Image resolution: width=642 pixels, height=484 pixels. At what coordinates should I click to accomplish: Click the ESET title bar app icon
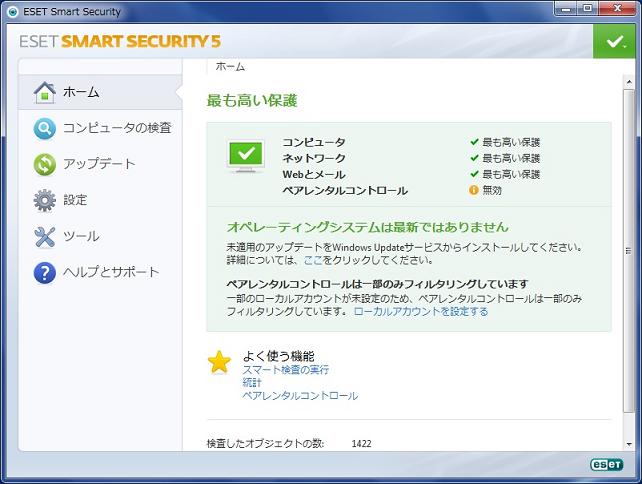[x=13, y=12]
